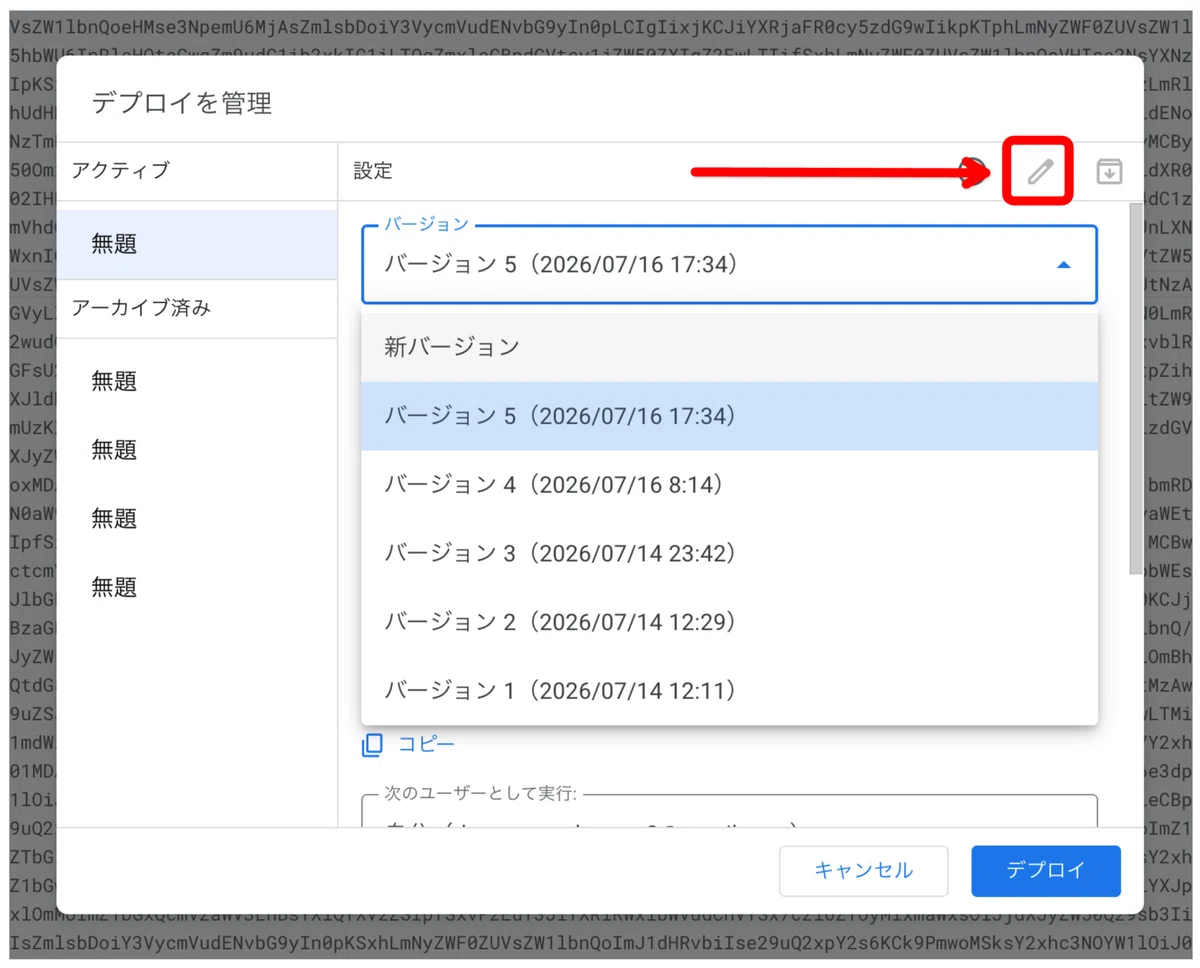Click the アーカイブ済み section heading
This screenshot has width=1200, height=968.
click(x=141, y=308)
